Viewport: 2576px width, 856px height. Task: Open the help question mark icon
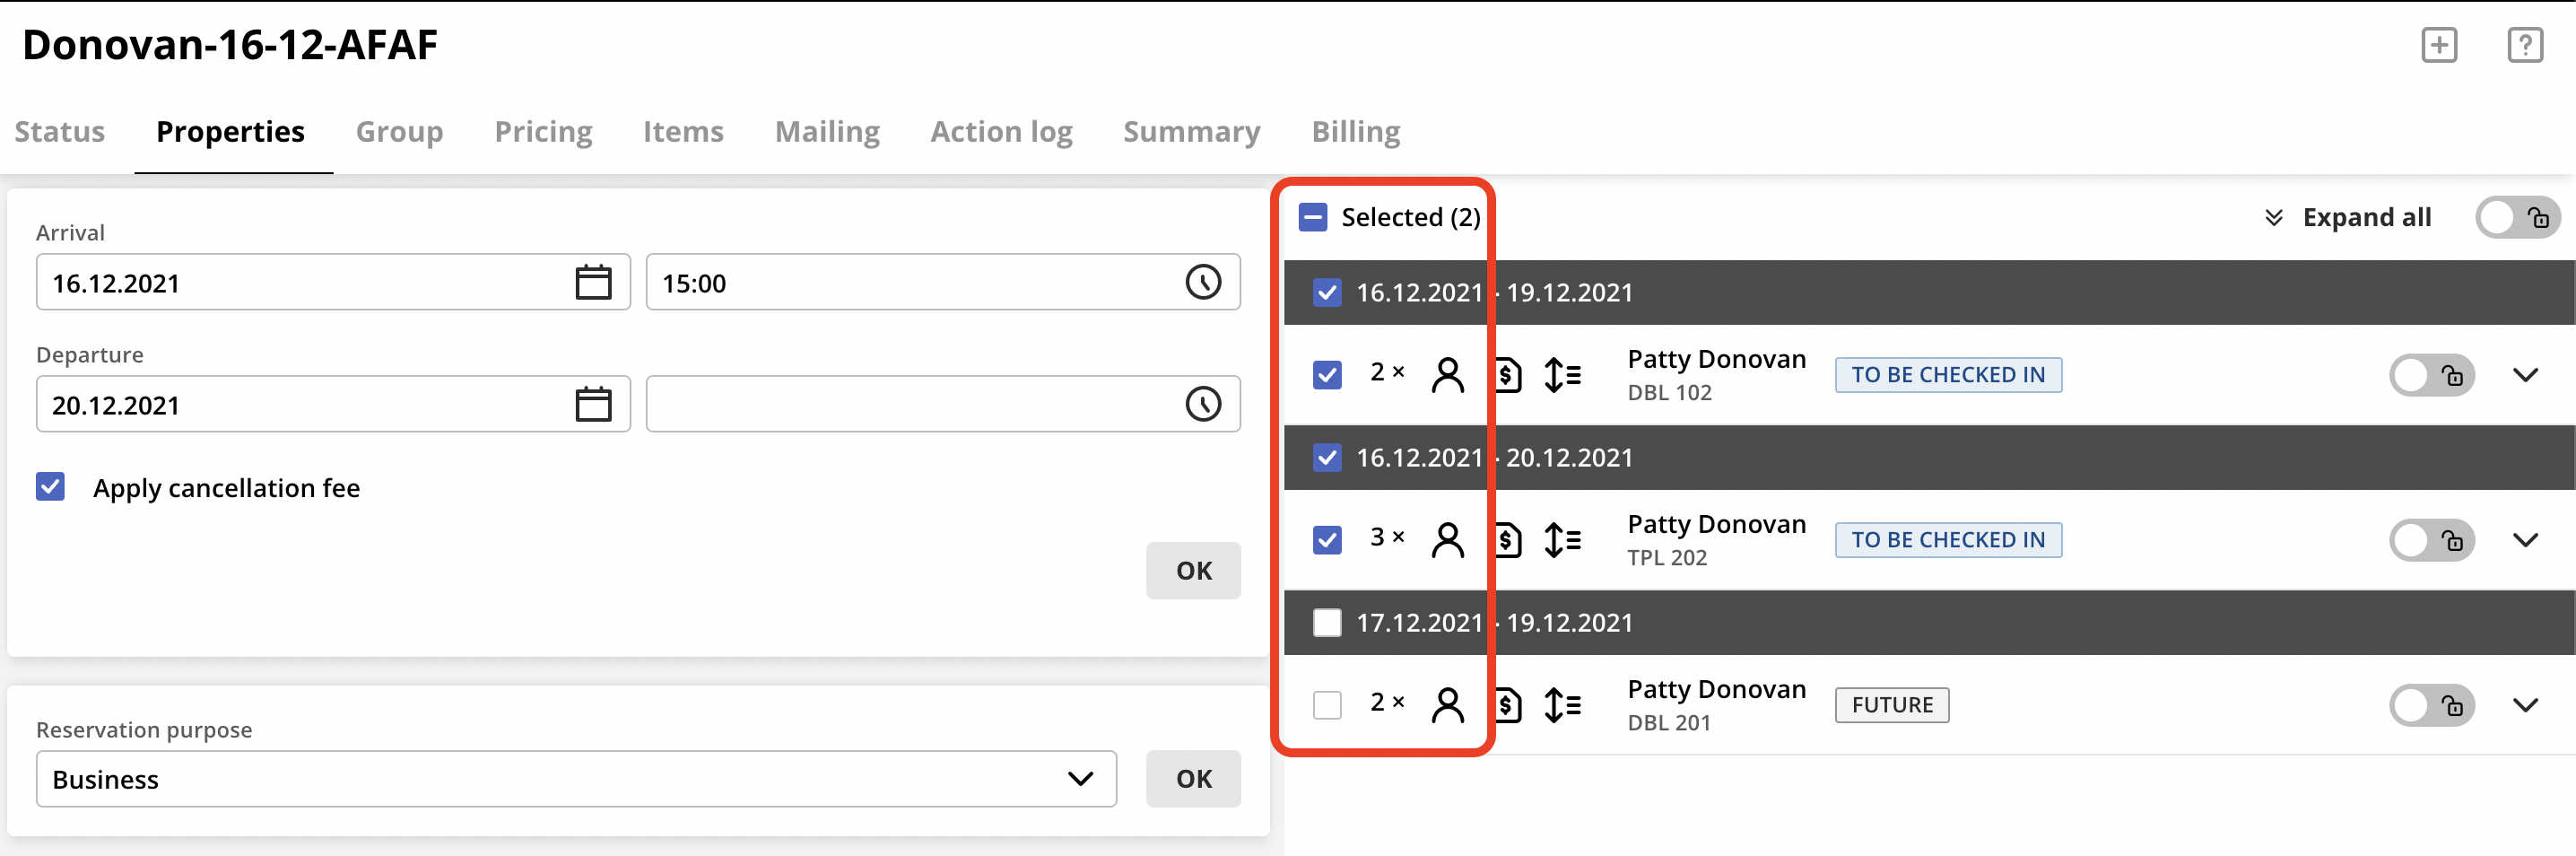[2524, 45]
